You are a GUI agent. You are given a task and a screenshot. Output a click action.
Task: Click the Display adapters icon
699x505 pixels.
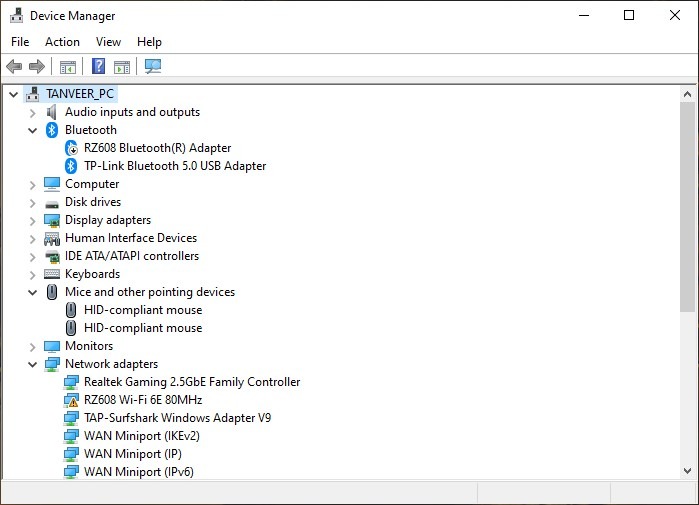52,220
